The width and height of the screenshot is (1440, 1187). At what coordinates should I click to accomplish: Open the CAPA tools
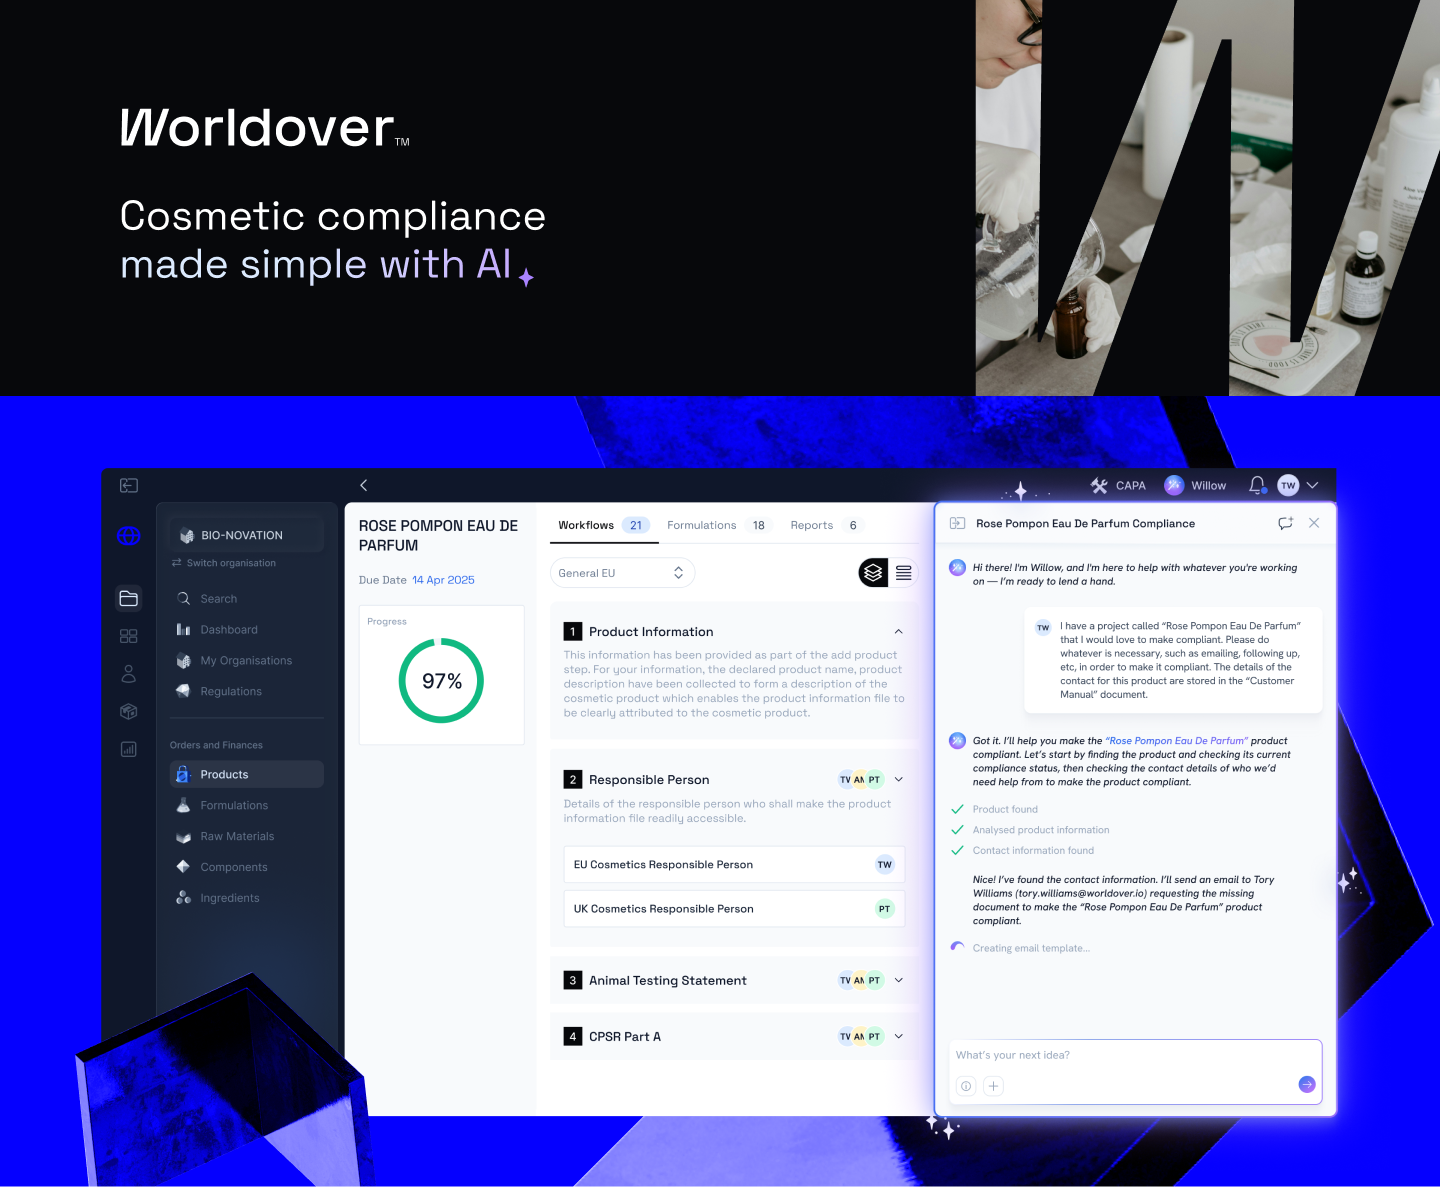click(1118, 485)
